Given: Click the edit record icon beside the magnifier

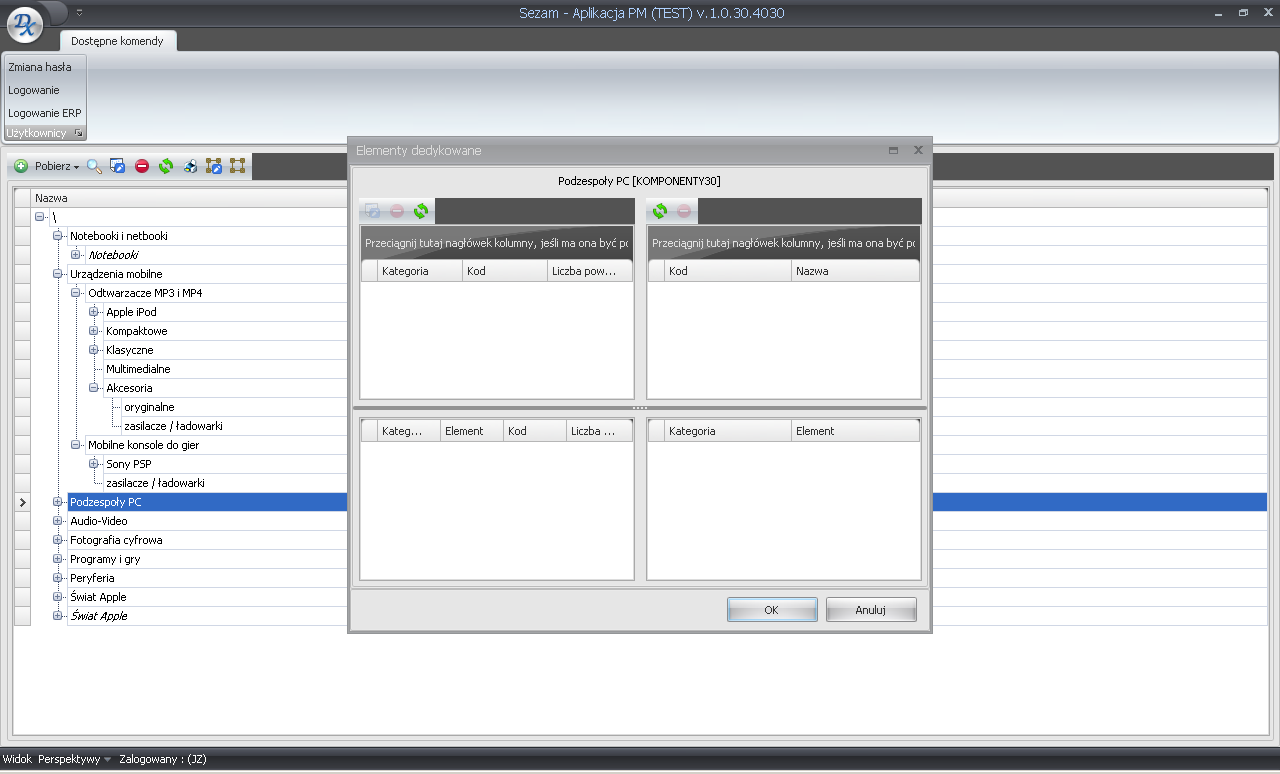Looking at the screenshot, I should (x=117, y=166).
